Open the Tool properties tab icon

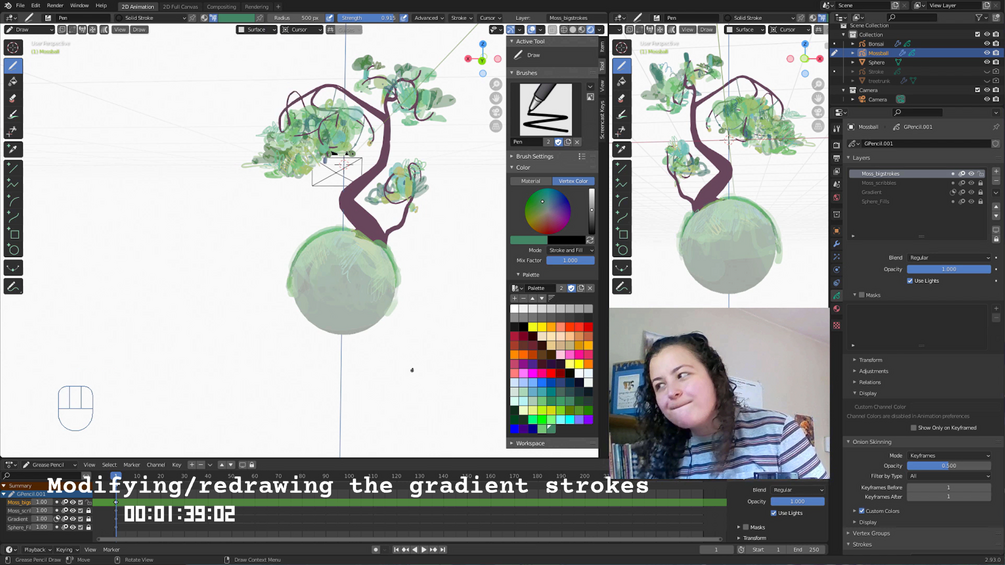pyautogui.click(x=836, y=129)
